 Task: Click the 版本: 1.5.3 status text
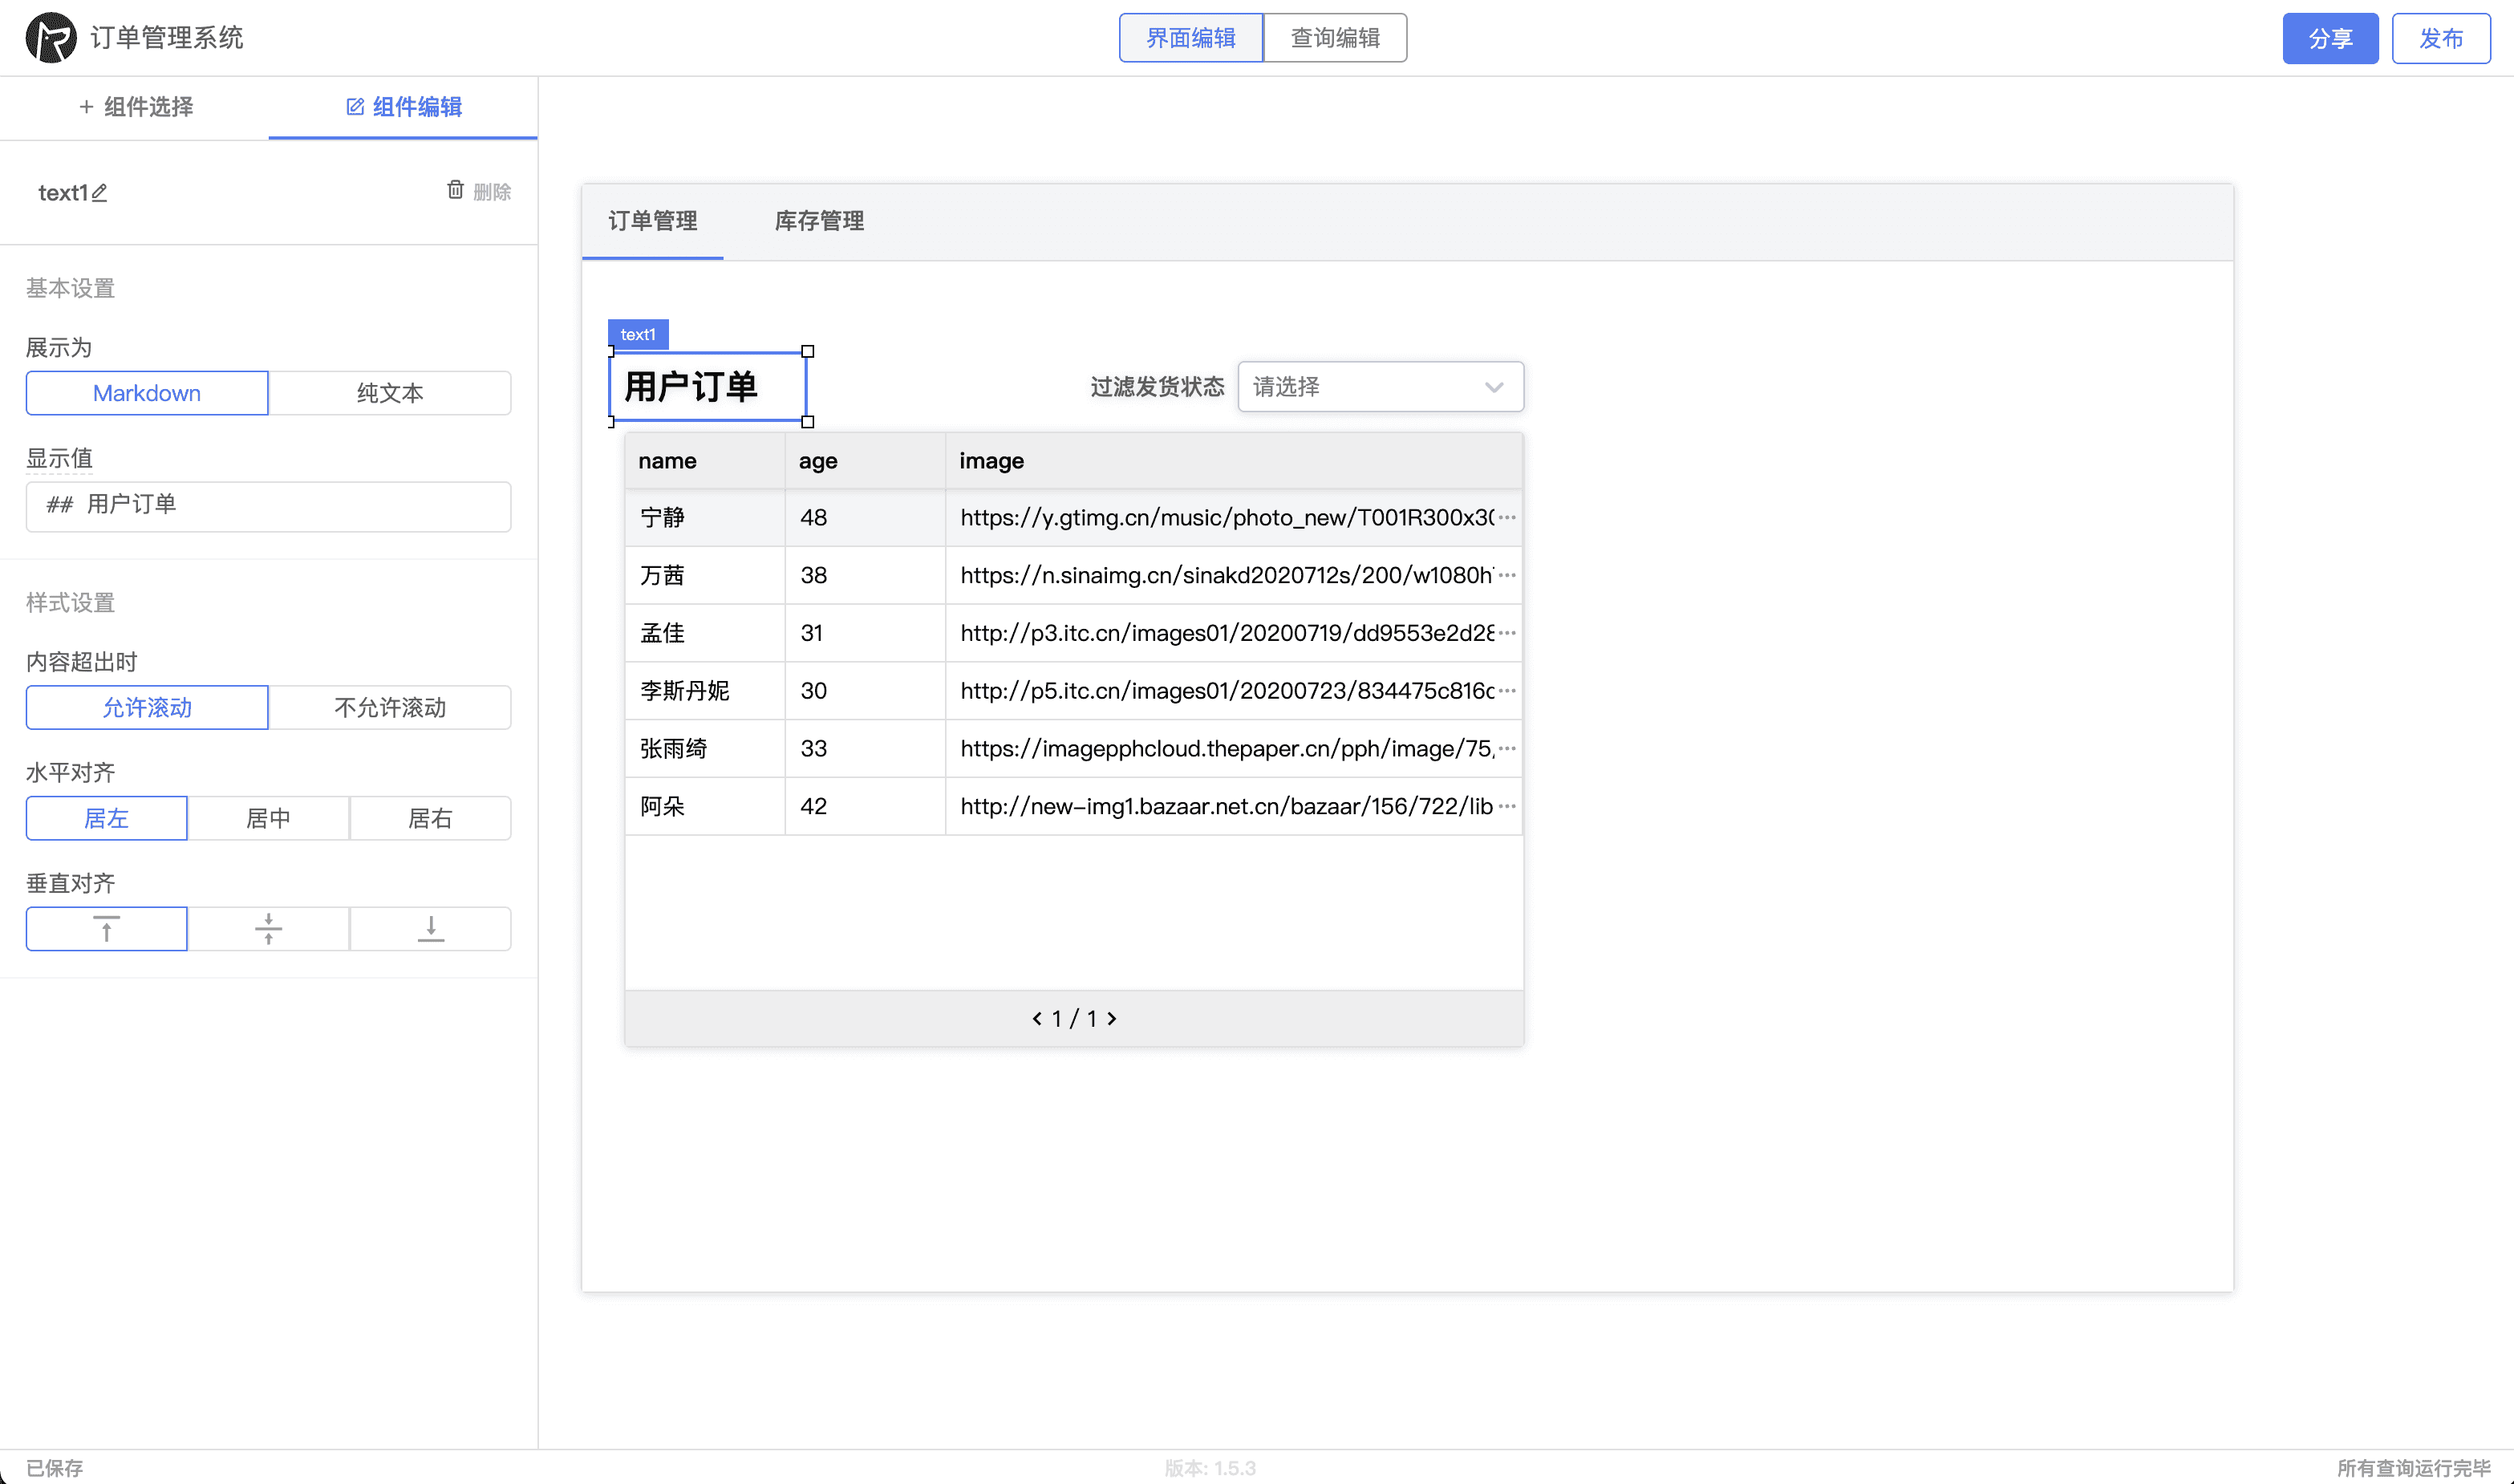tap(1210, 1468)
